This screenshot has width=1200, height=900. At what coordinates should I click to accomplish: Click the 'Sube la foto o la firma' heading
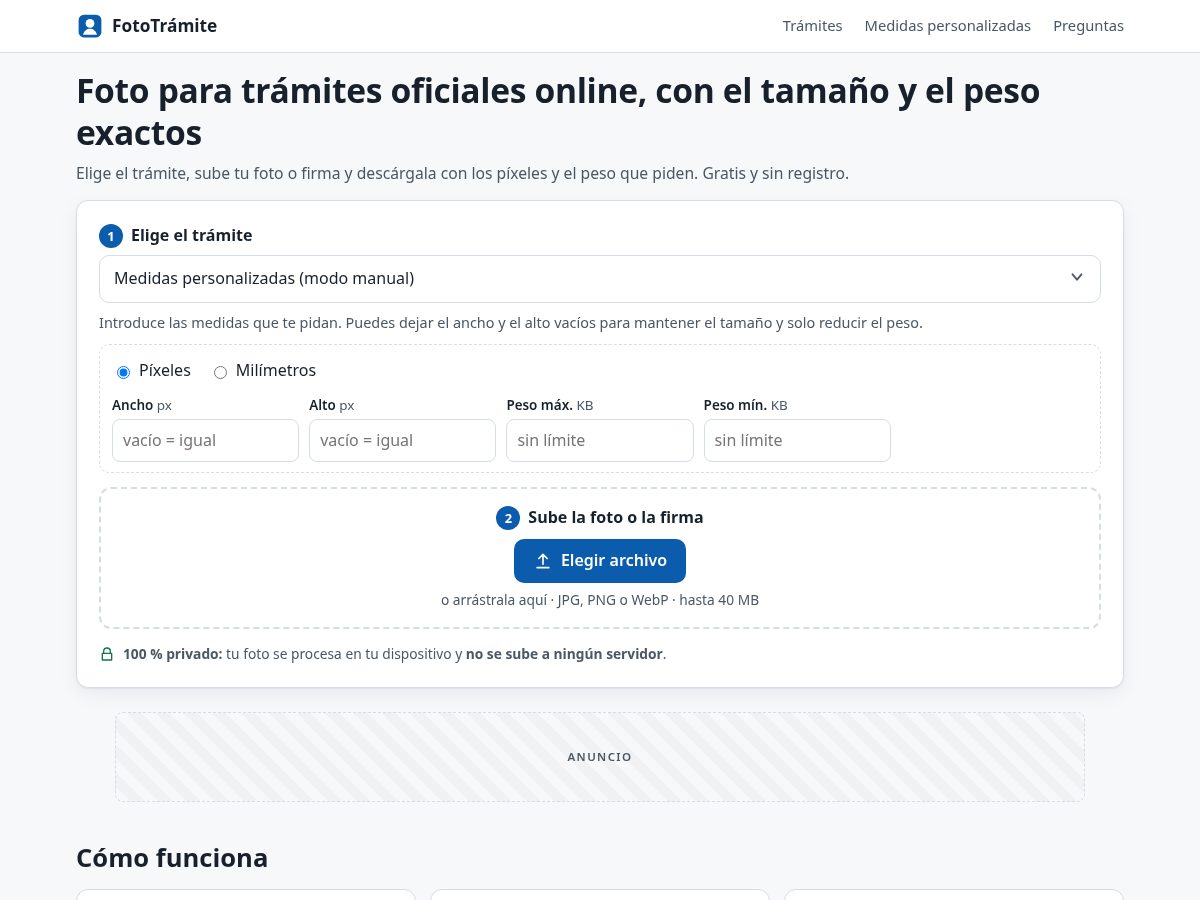(615, 518)
